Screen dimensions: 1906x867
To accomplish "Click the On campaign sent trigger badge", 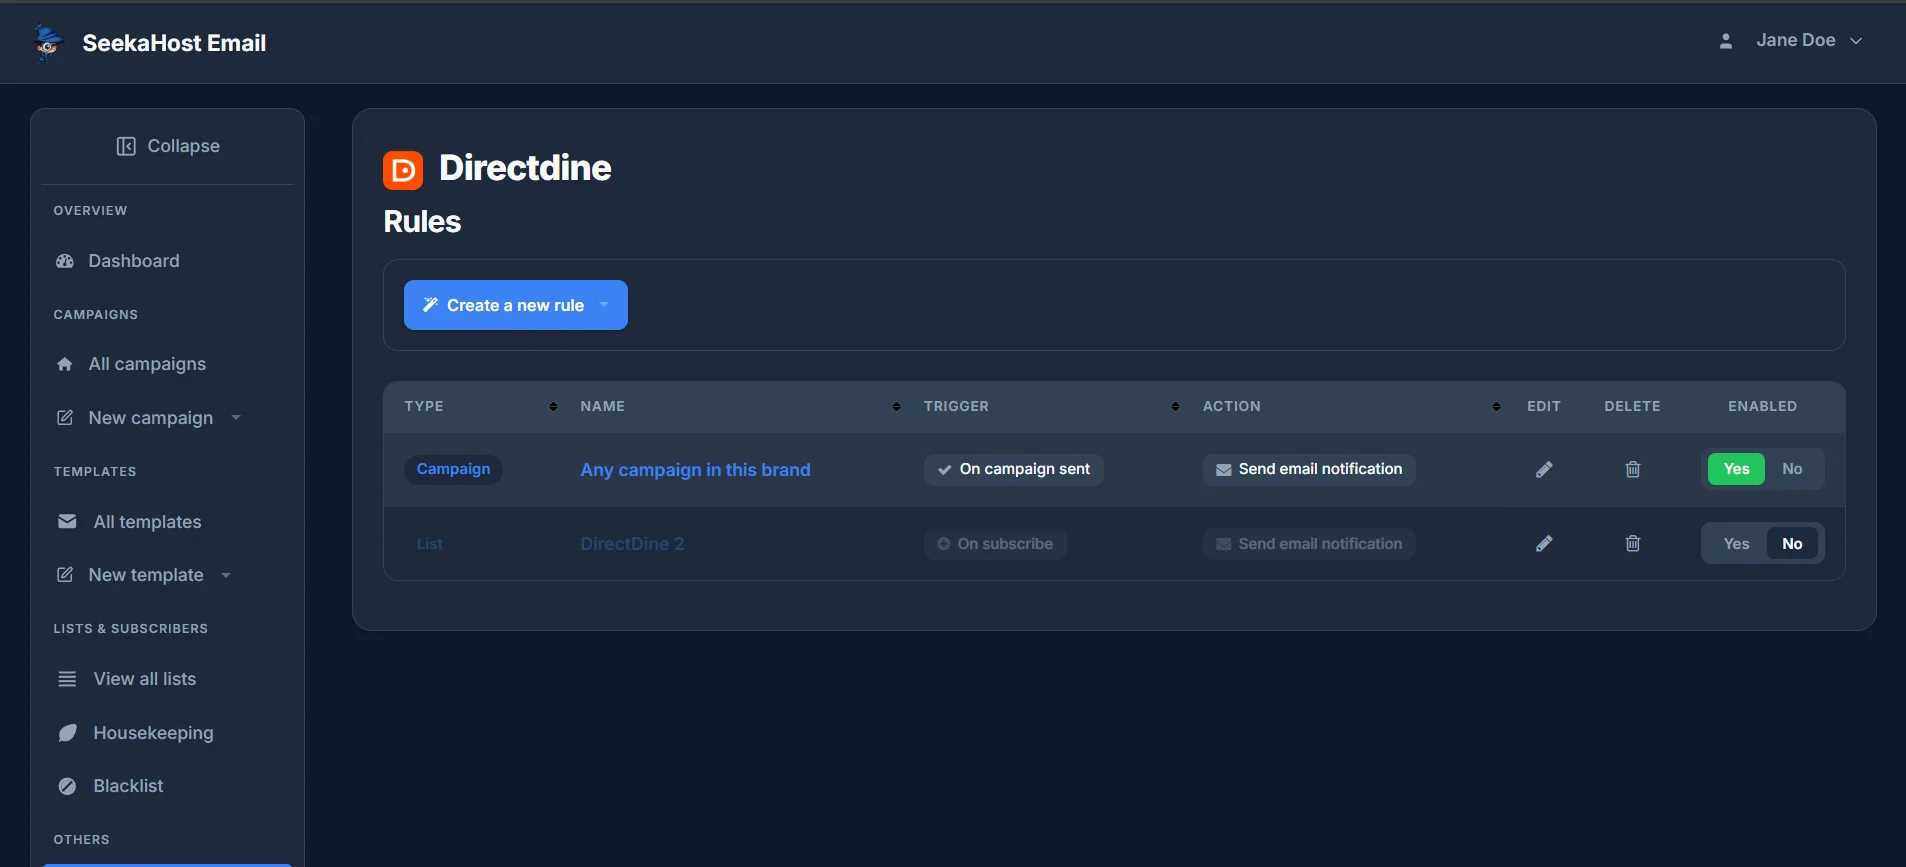I will [x=1013, y=469].
